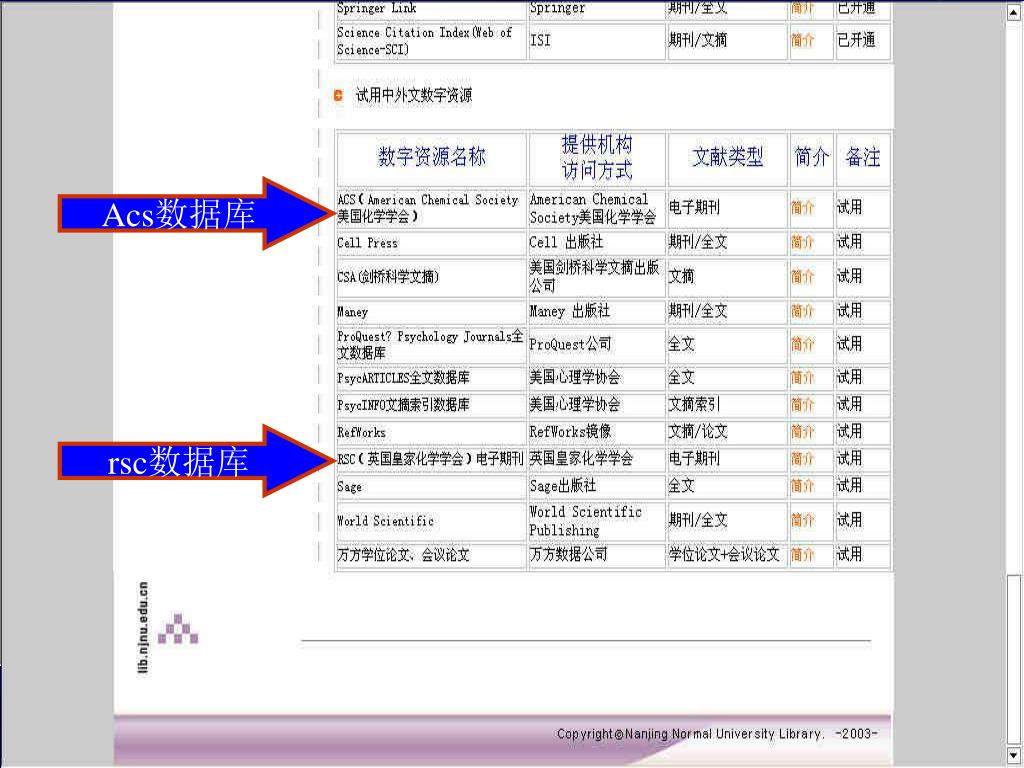Open the 简介 link for Sage row
This screenshot has height=768, width=1024.
click(803, 486)
